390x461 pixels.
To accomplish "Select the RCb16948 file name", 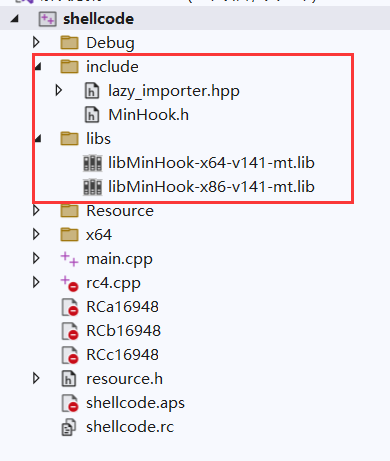I will pyautogui.click(x=123, y=331).
